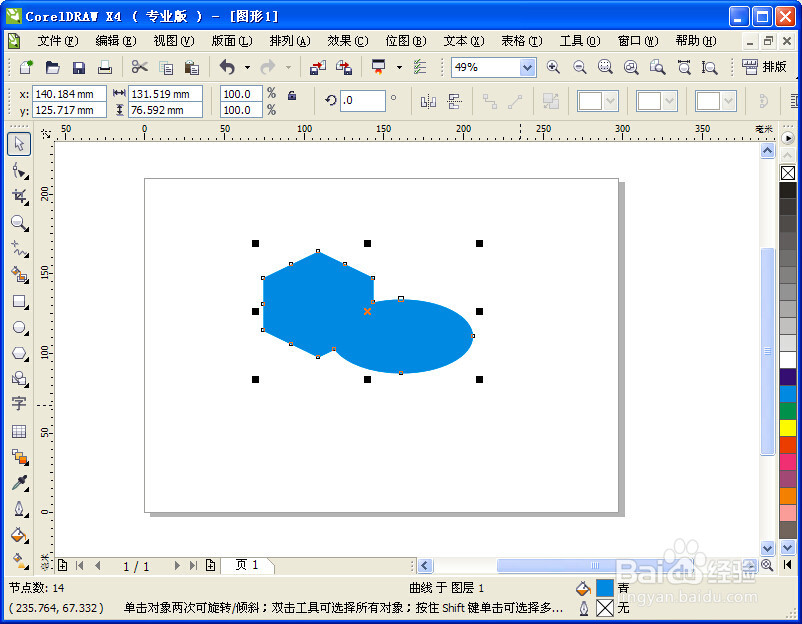Open the application launcher dropdown arrow
Screen dimensions: 802x624
399,67
